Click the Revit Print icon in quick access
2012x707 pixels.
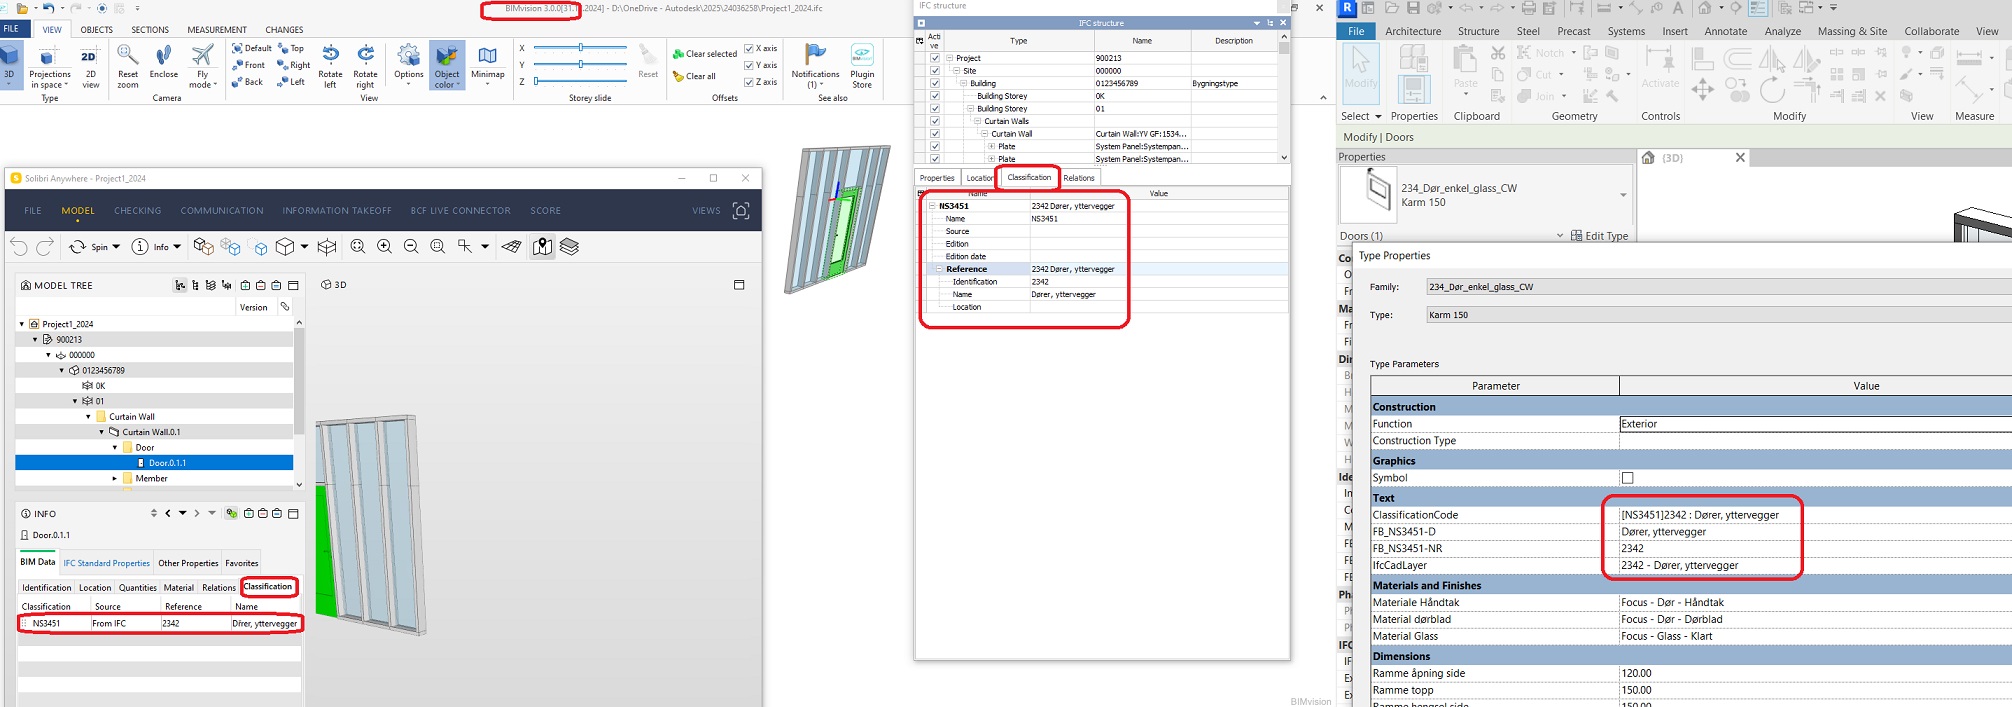click(1528, 8)
